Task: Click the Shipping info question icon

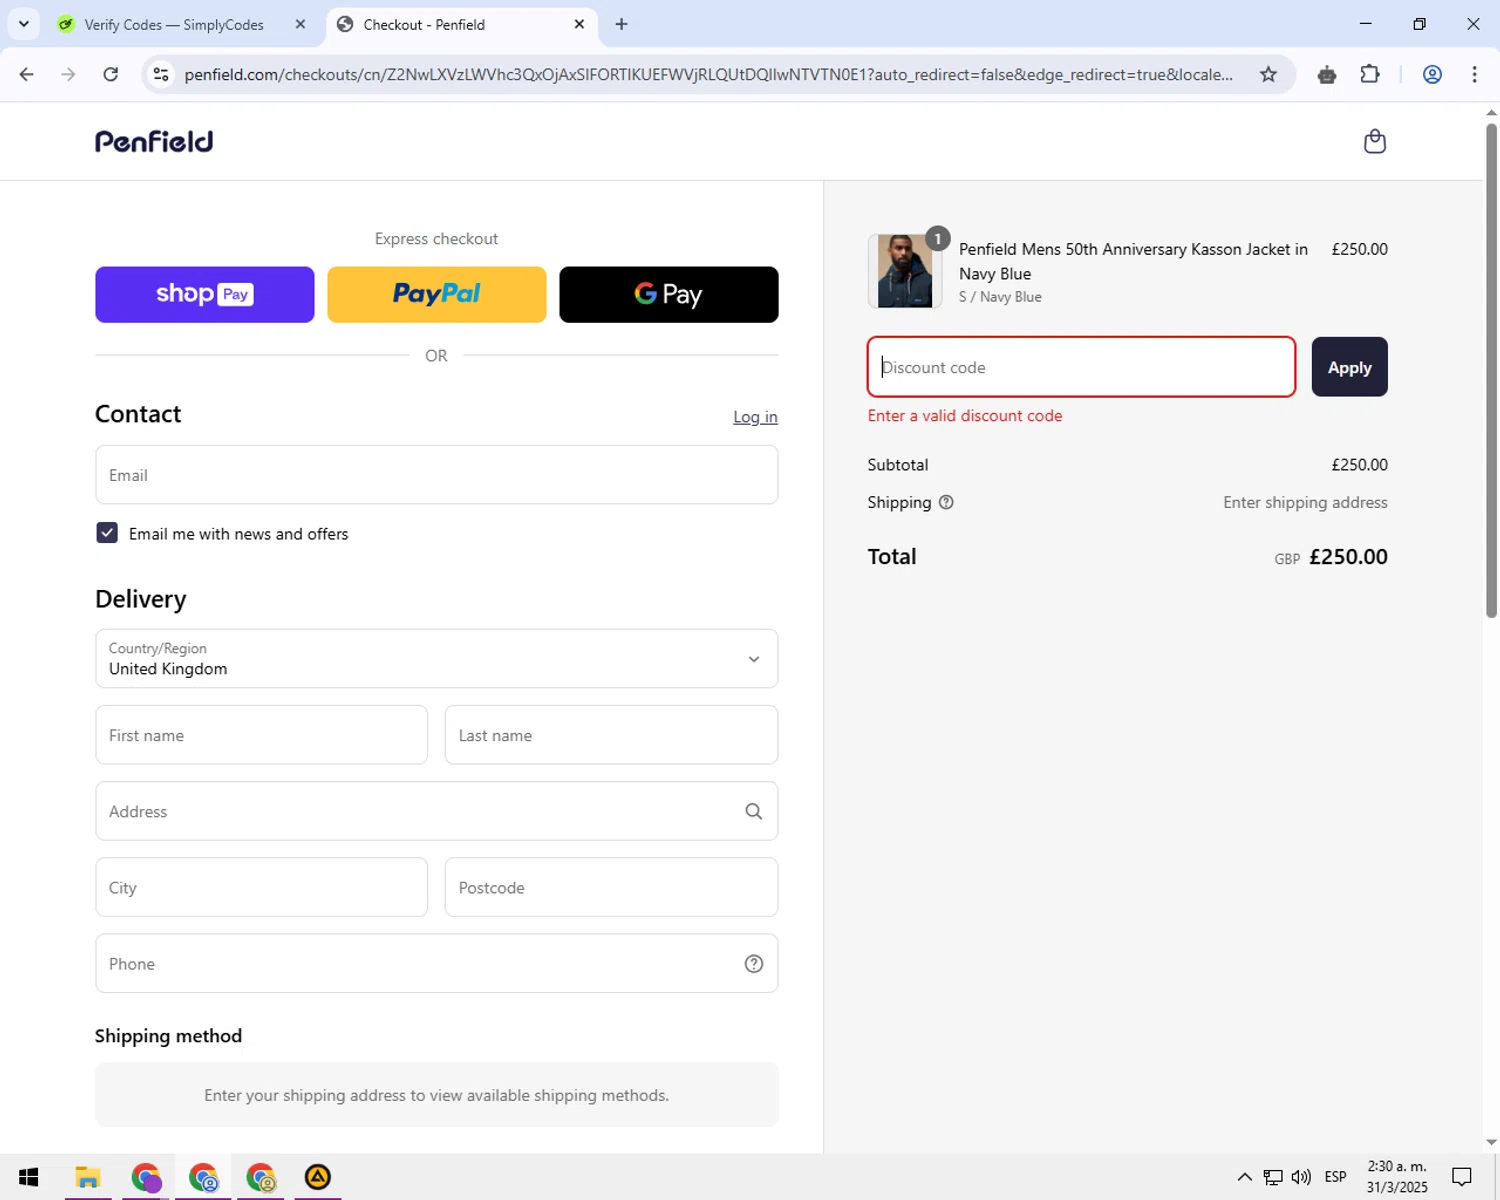Action: click(946, 503)
